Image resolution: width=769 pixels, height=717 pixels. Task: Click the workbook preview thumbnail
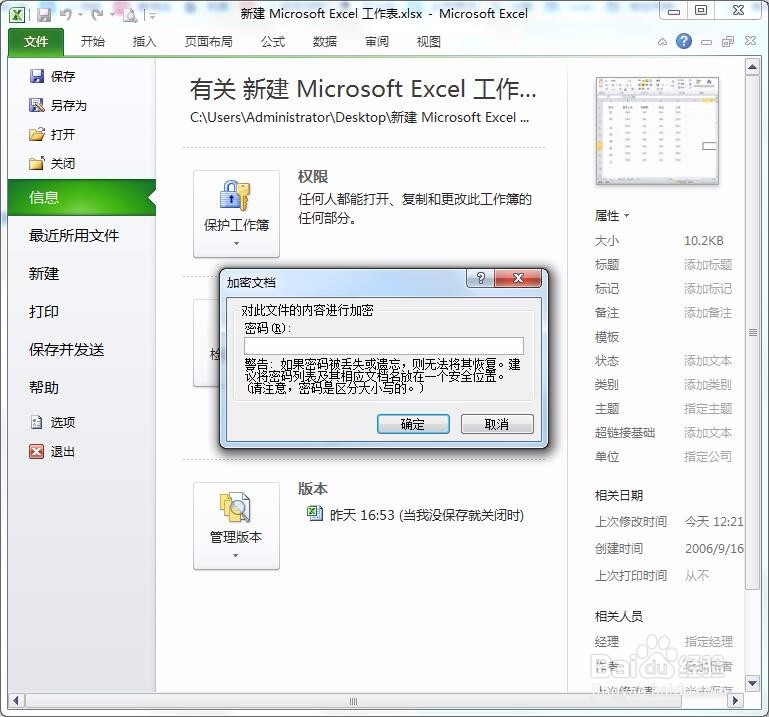point(657,131)
